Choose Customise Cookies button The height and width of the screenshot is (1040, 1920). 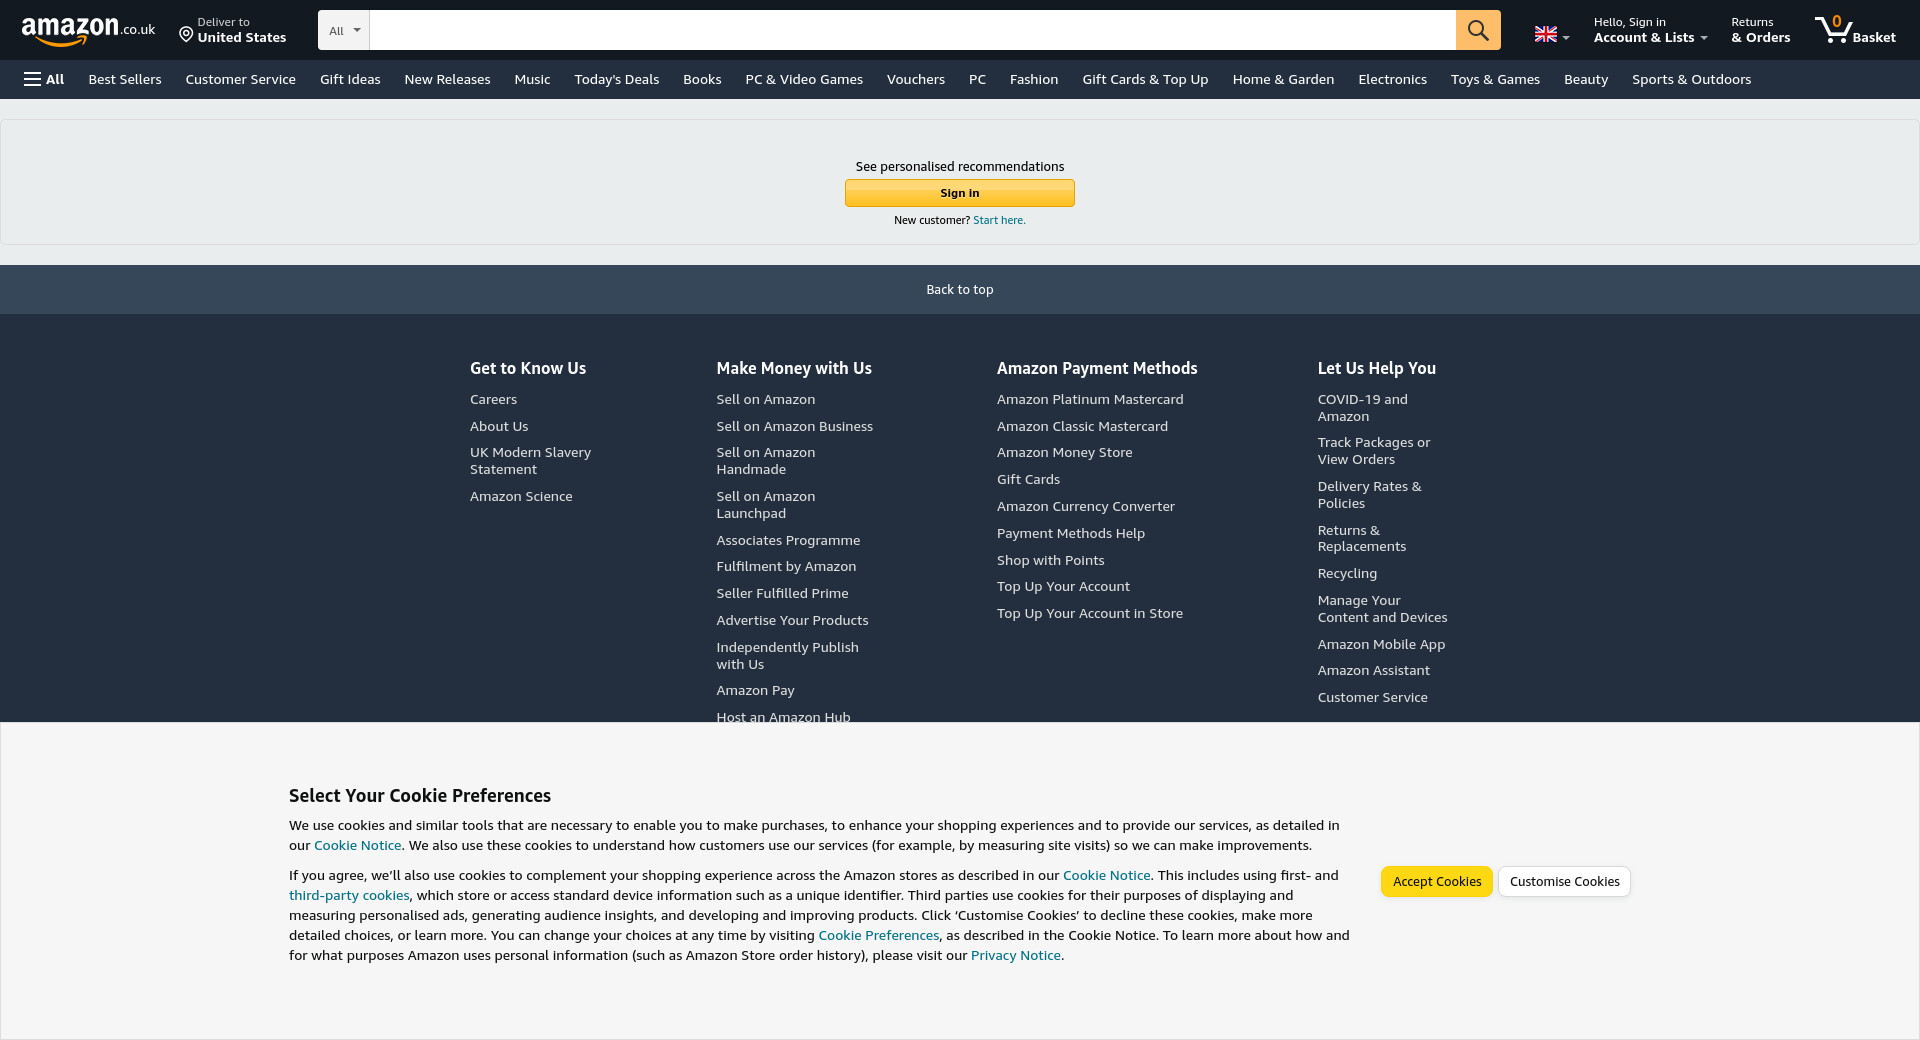click(x=1564, y=881)
